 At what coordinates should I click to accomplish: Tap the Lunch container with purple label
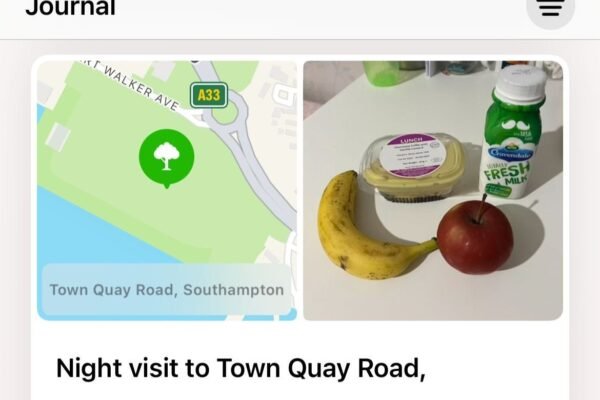tap(413, 167)
